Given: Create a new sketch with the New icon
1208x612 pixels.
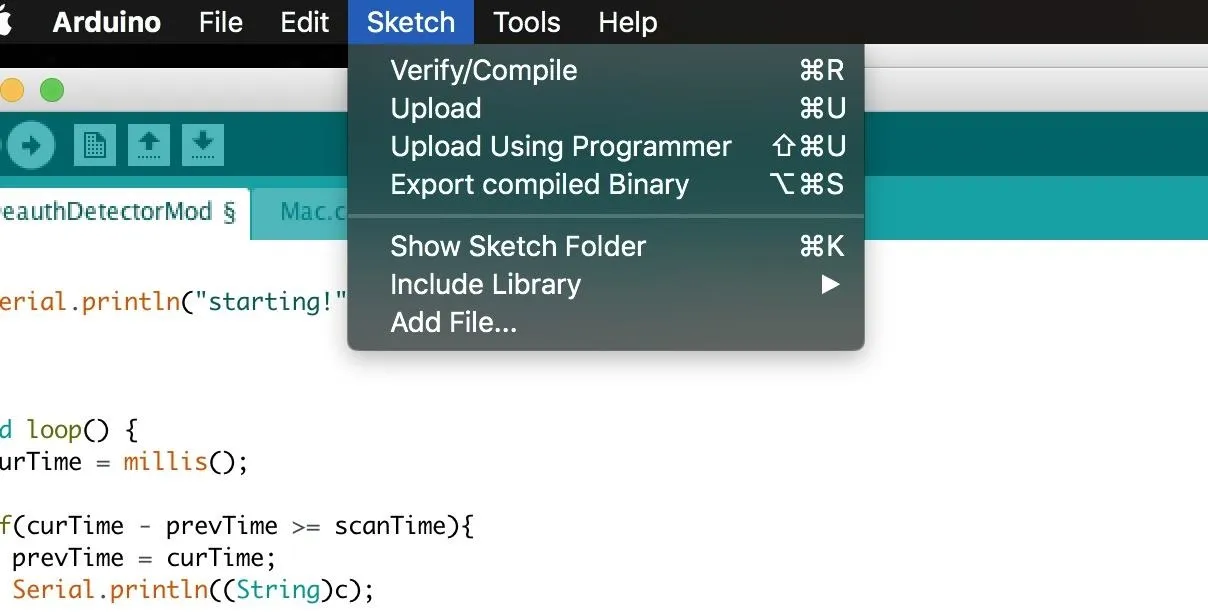Looking at the screenshot, I should [95, 146].
